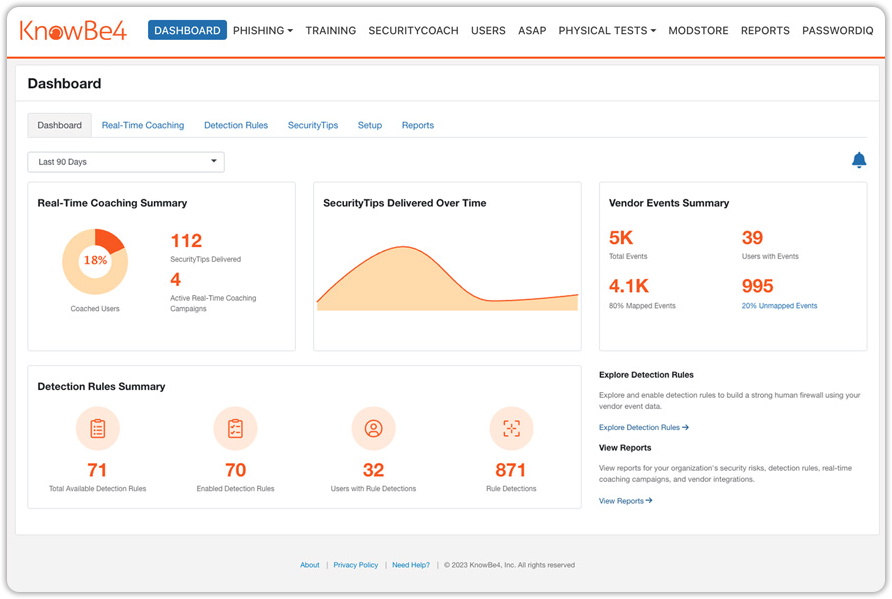Select the SecurityTips tab

(313, 125)
